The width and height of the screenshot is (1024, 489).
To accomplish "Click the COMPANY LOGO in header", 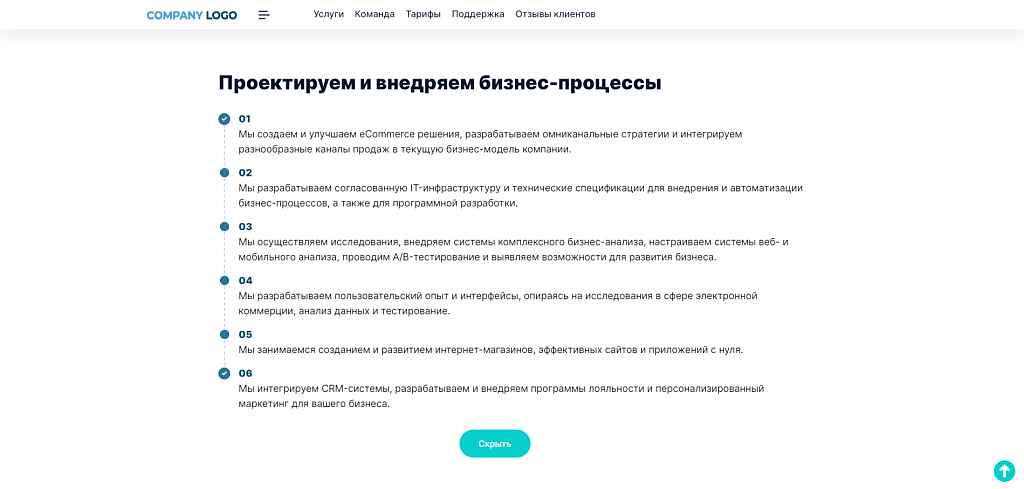I will [192, 15].
